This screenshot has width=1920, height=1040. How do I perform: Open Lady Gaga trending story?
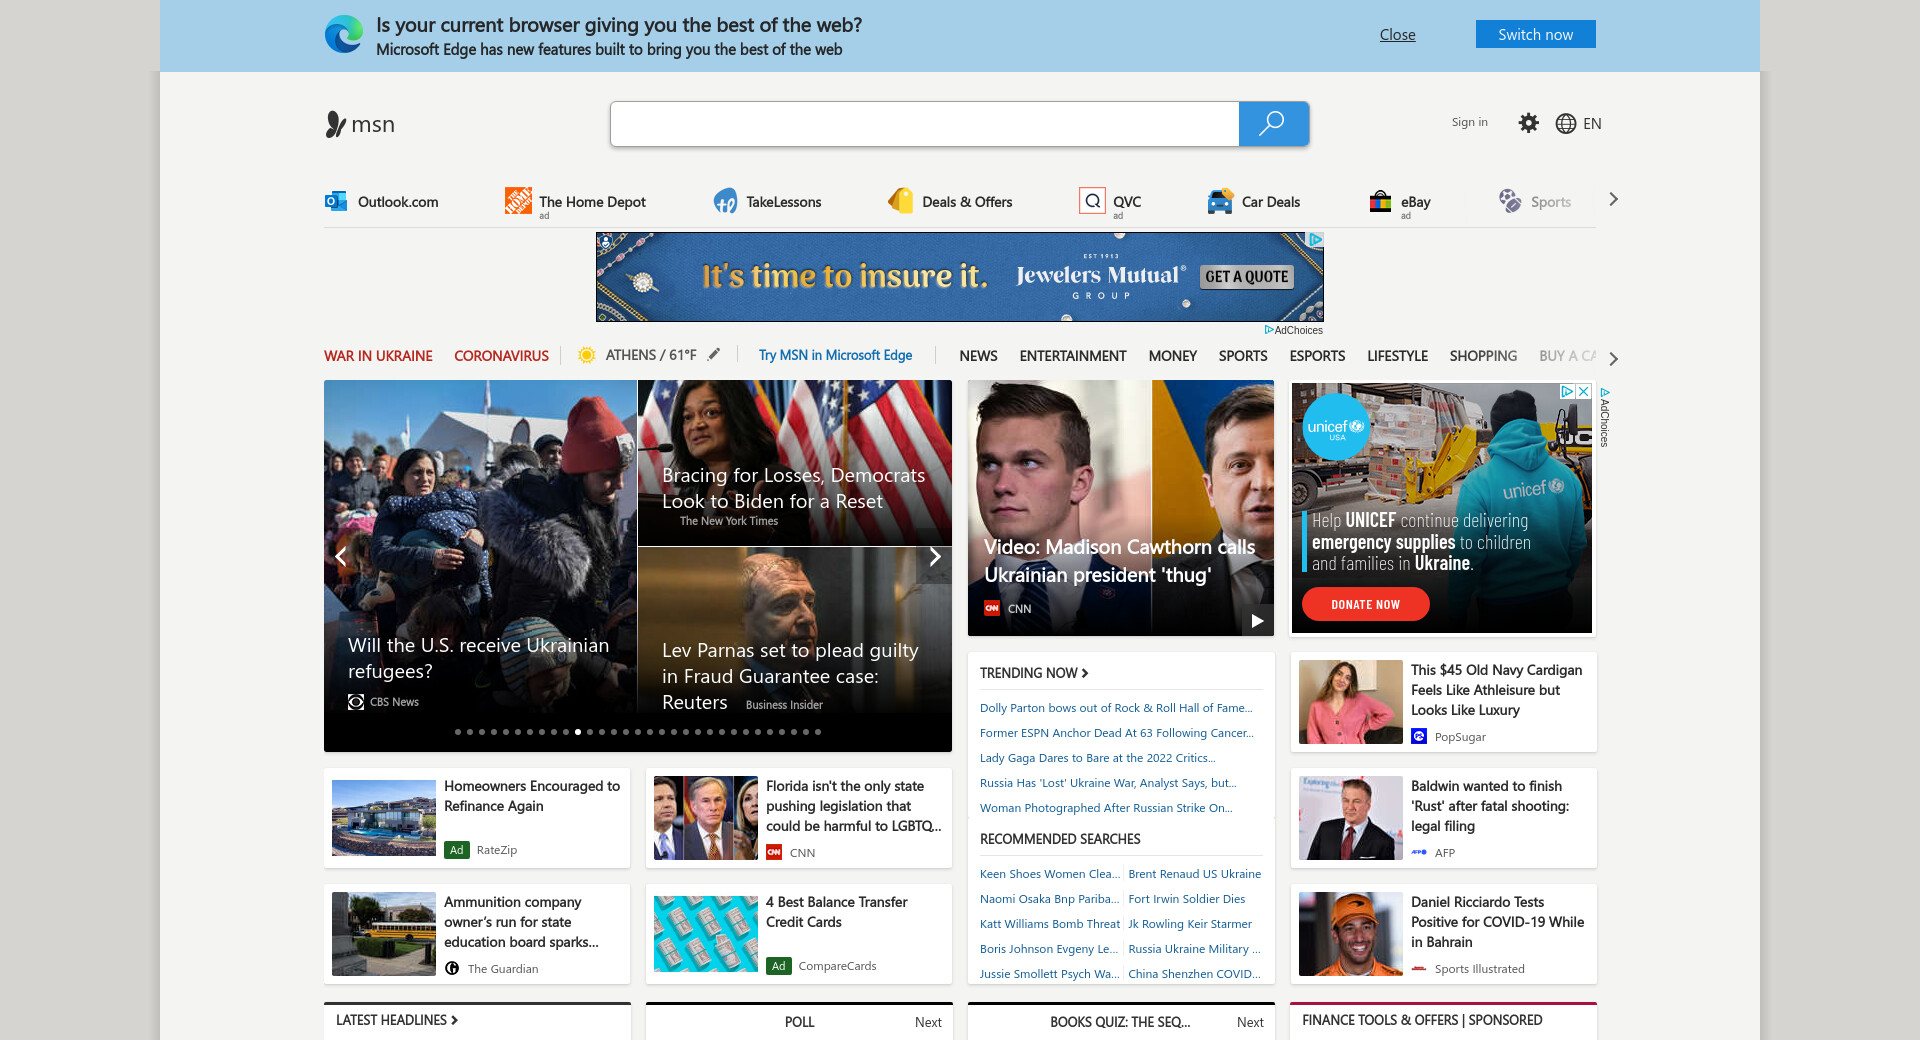tap(1098, 758)
